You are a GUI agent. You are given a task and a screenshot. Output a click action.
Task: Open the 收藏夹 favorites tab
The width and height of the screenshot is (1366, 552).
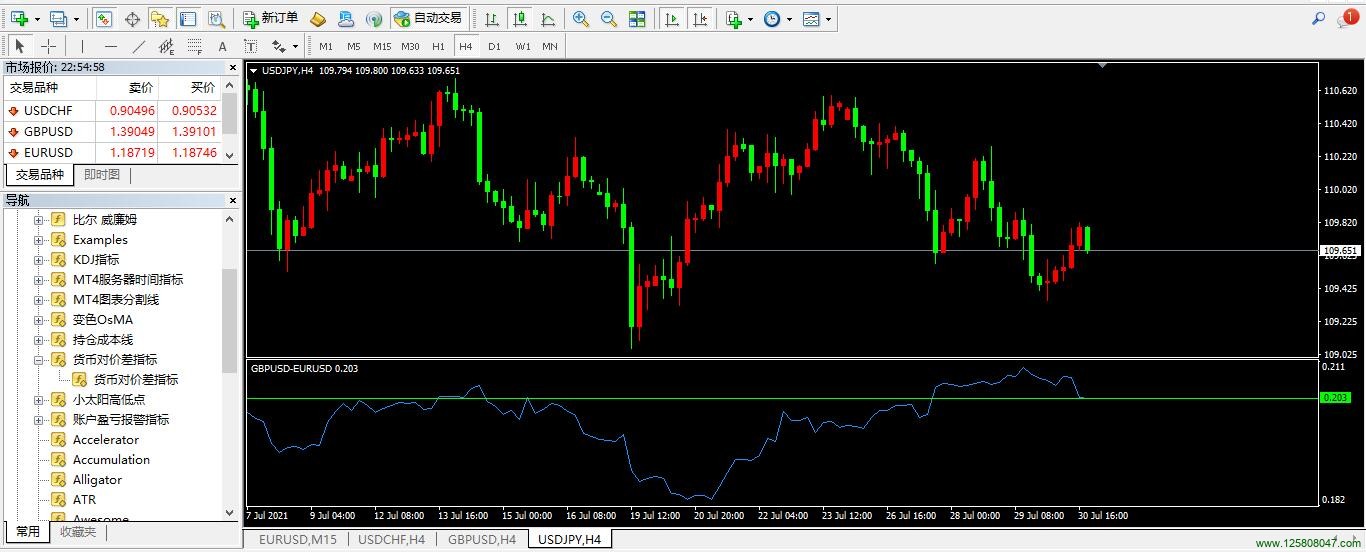tap(77, 532)
